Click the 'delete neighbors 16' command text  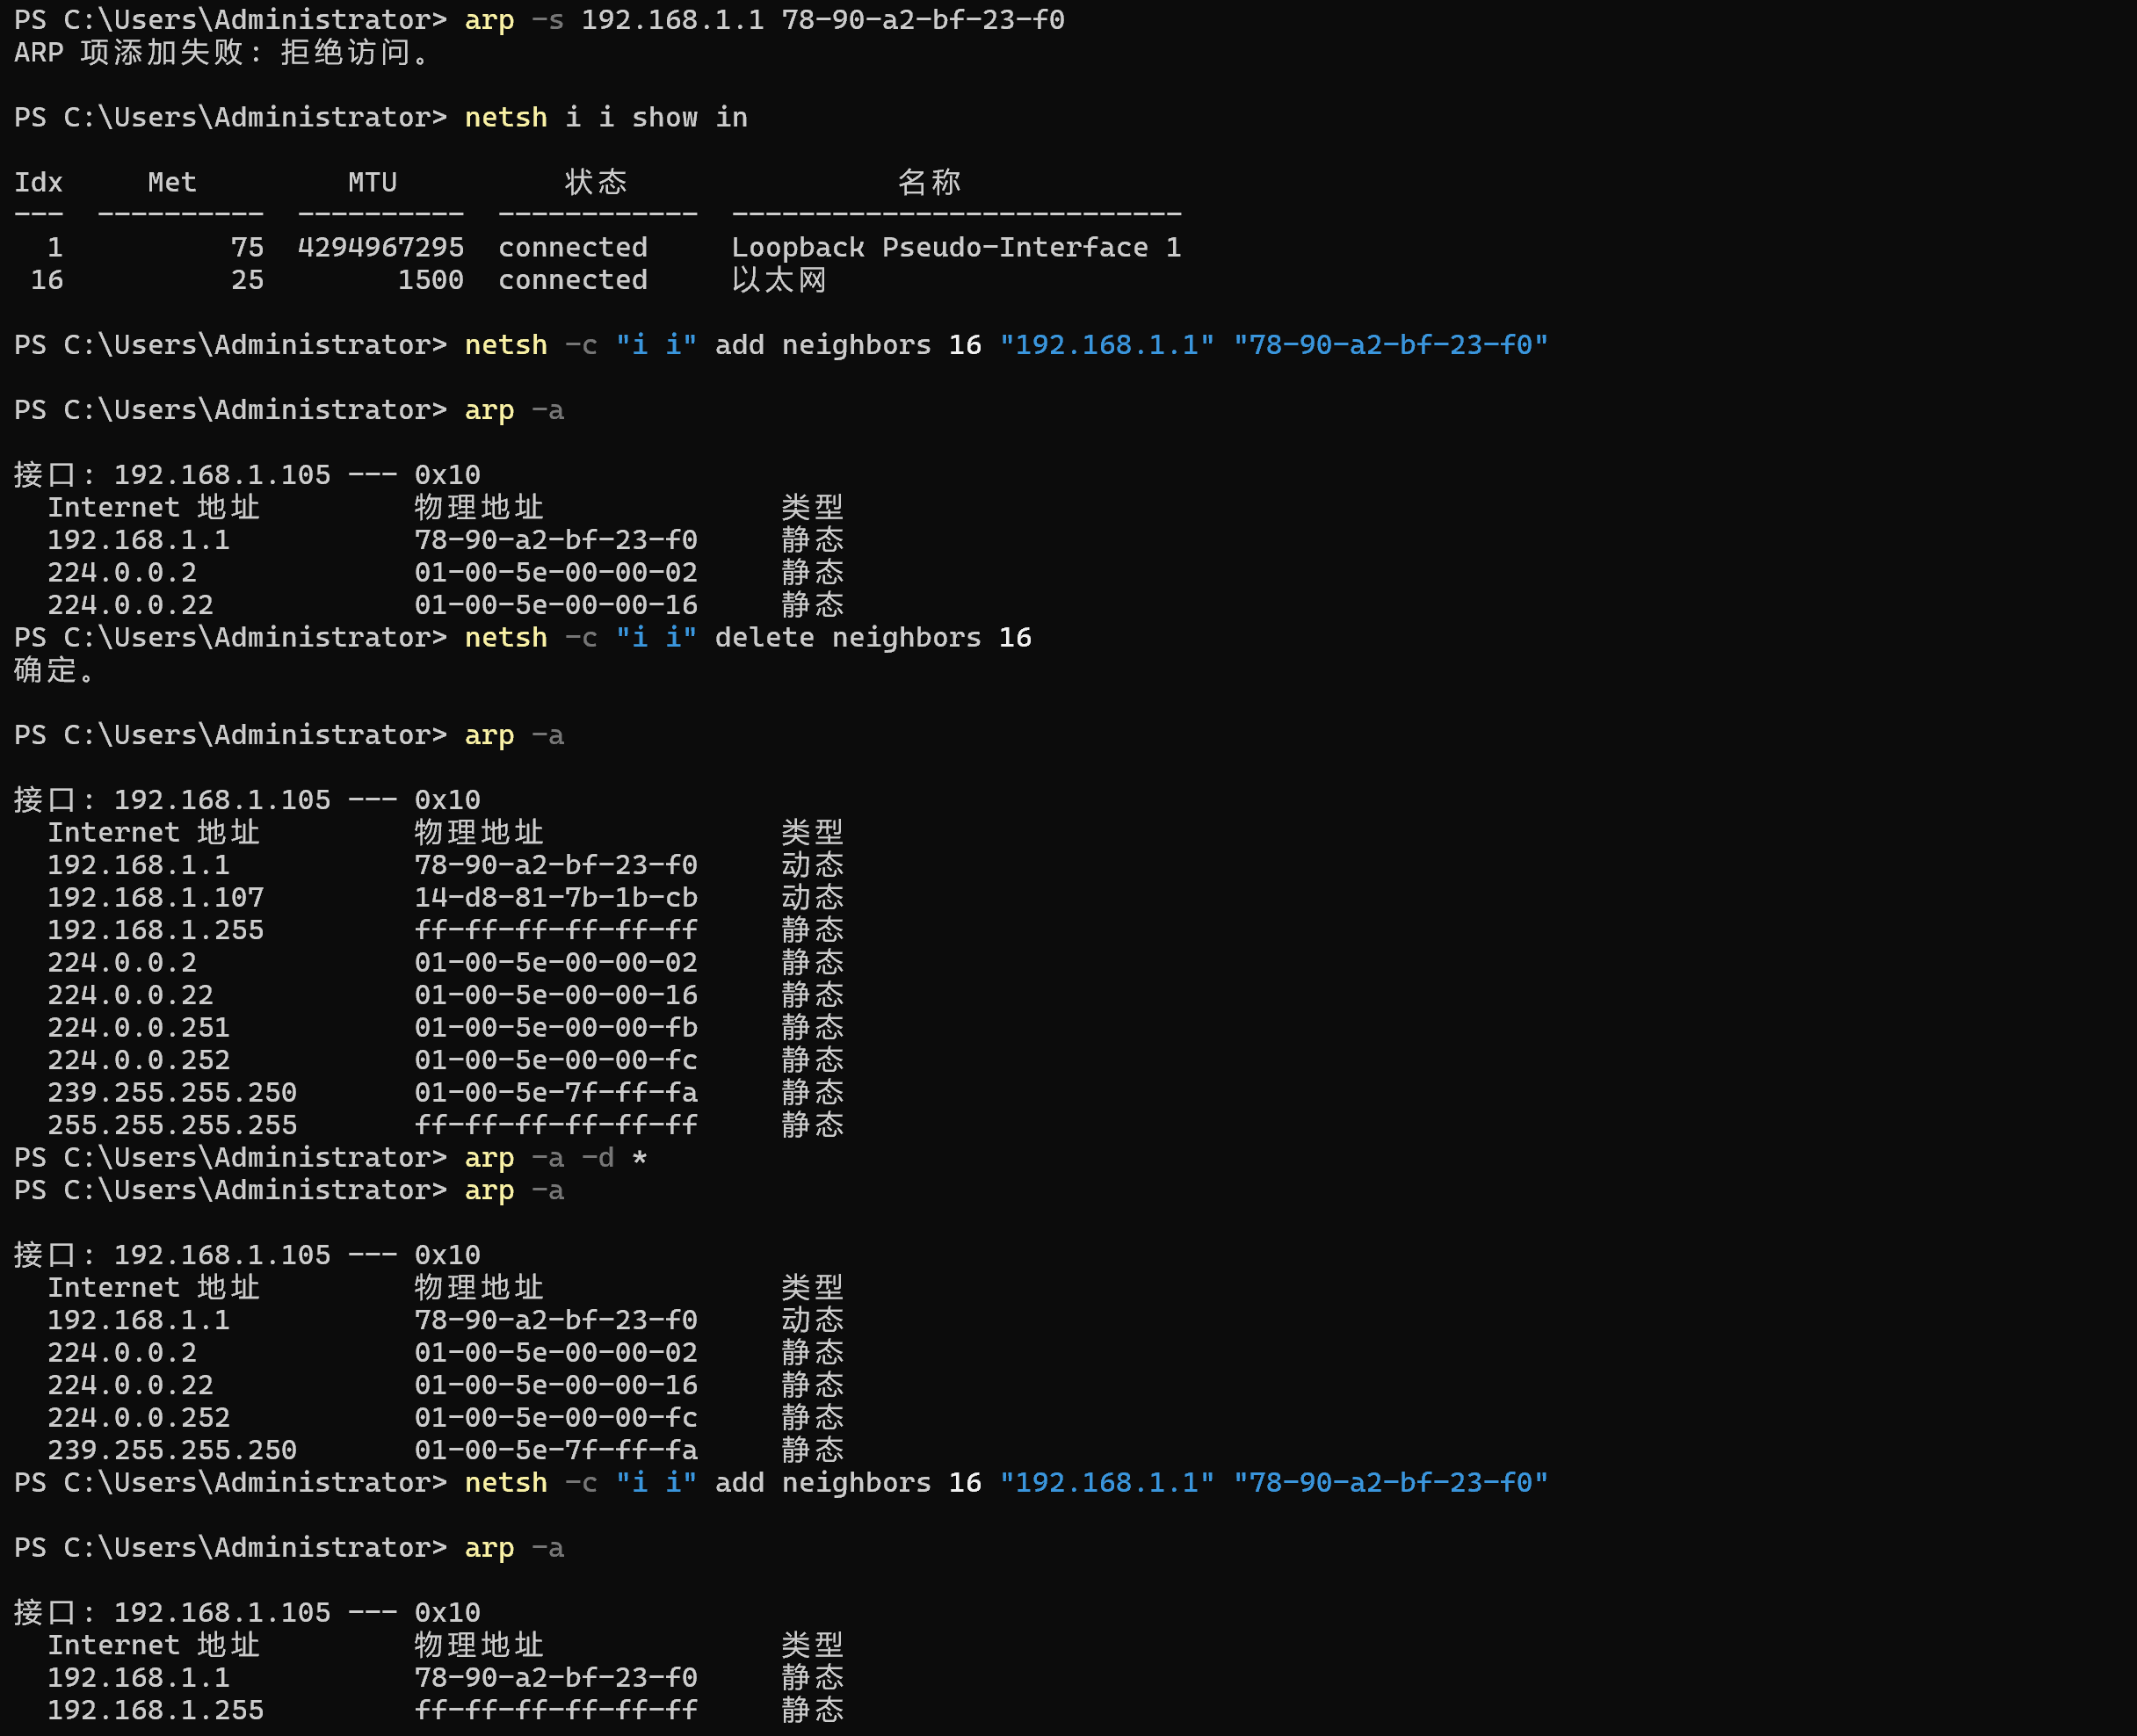click(872, 638)
